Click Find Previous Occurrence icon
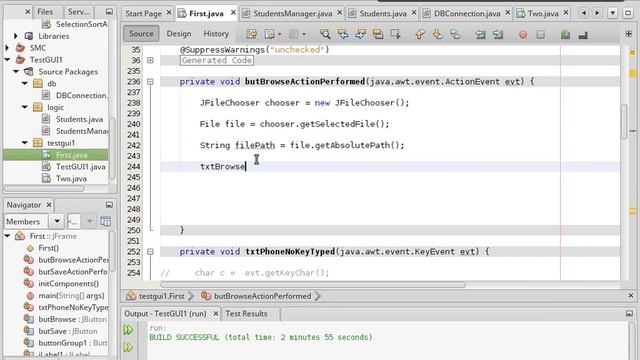Image resolution: width=640 pixels, height=360 pixels. click(x=343, y=34)
